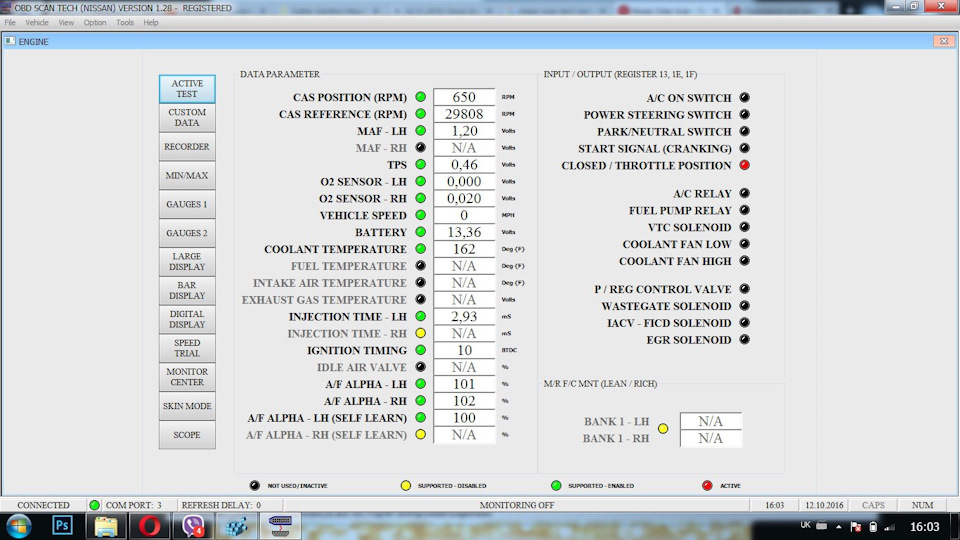Viewport: 960px width, 540px height.
Task: Open the Tools menu
Action: [x=125, y=23]
